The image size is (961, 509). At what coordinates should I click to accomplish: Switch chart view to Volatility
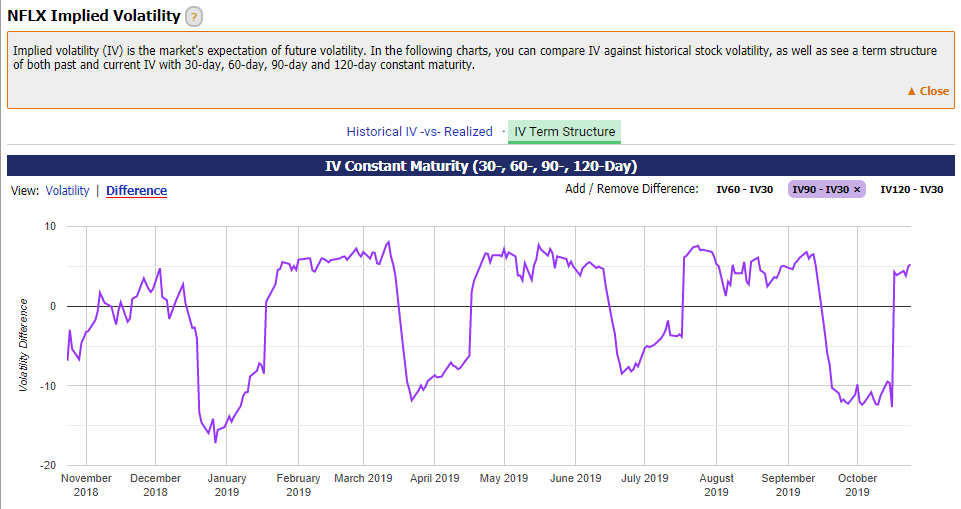tap(67, 190)
